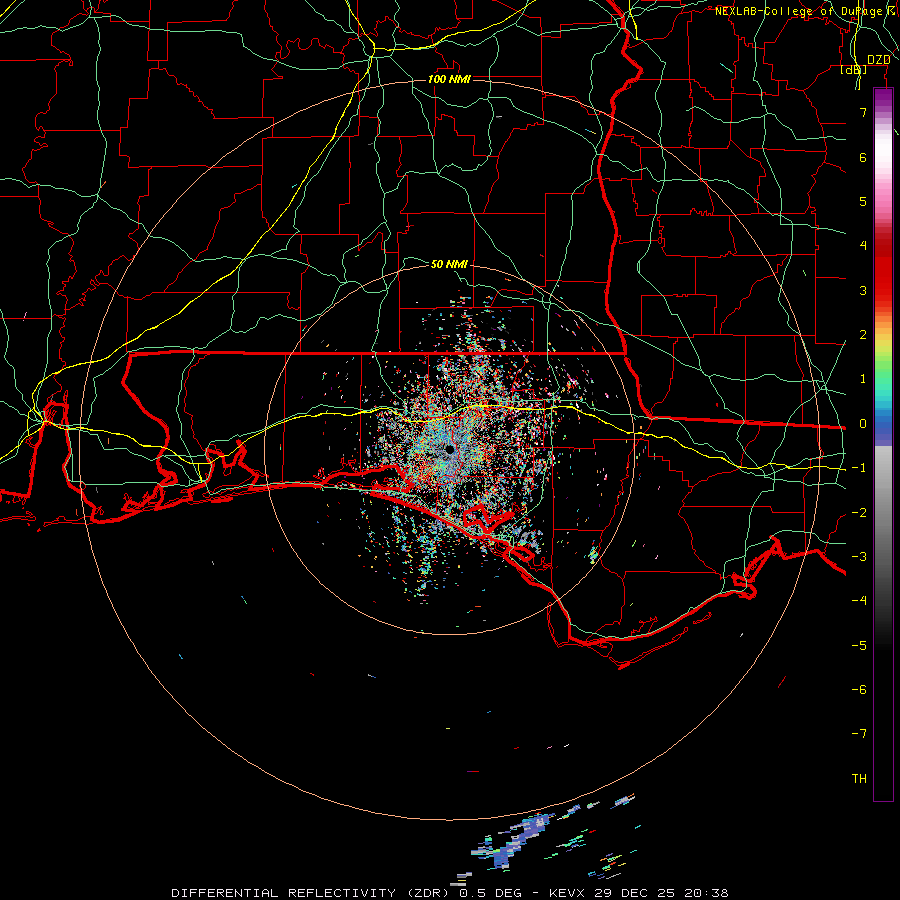900x900 pixels.
Task: Click the "20:38" timestamp in the caption
Action: tap(709, 893)
